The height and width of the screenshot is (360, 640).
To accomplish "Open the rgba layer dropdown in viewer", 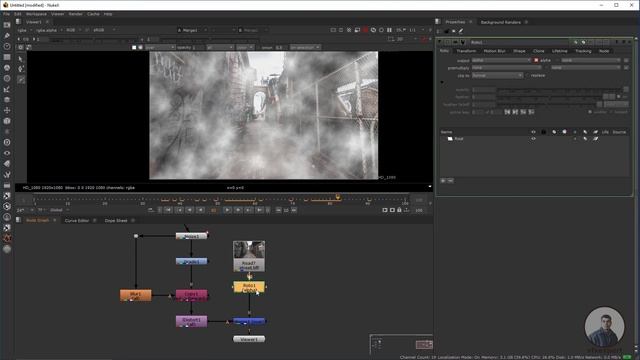I will [x=24, y=30].
